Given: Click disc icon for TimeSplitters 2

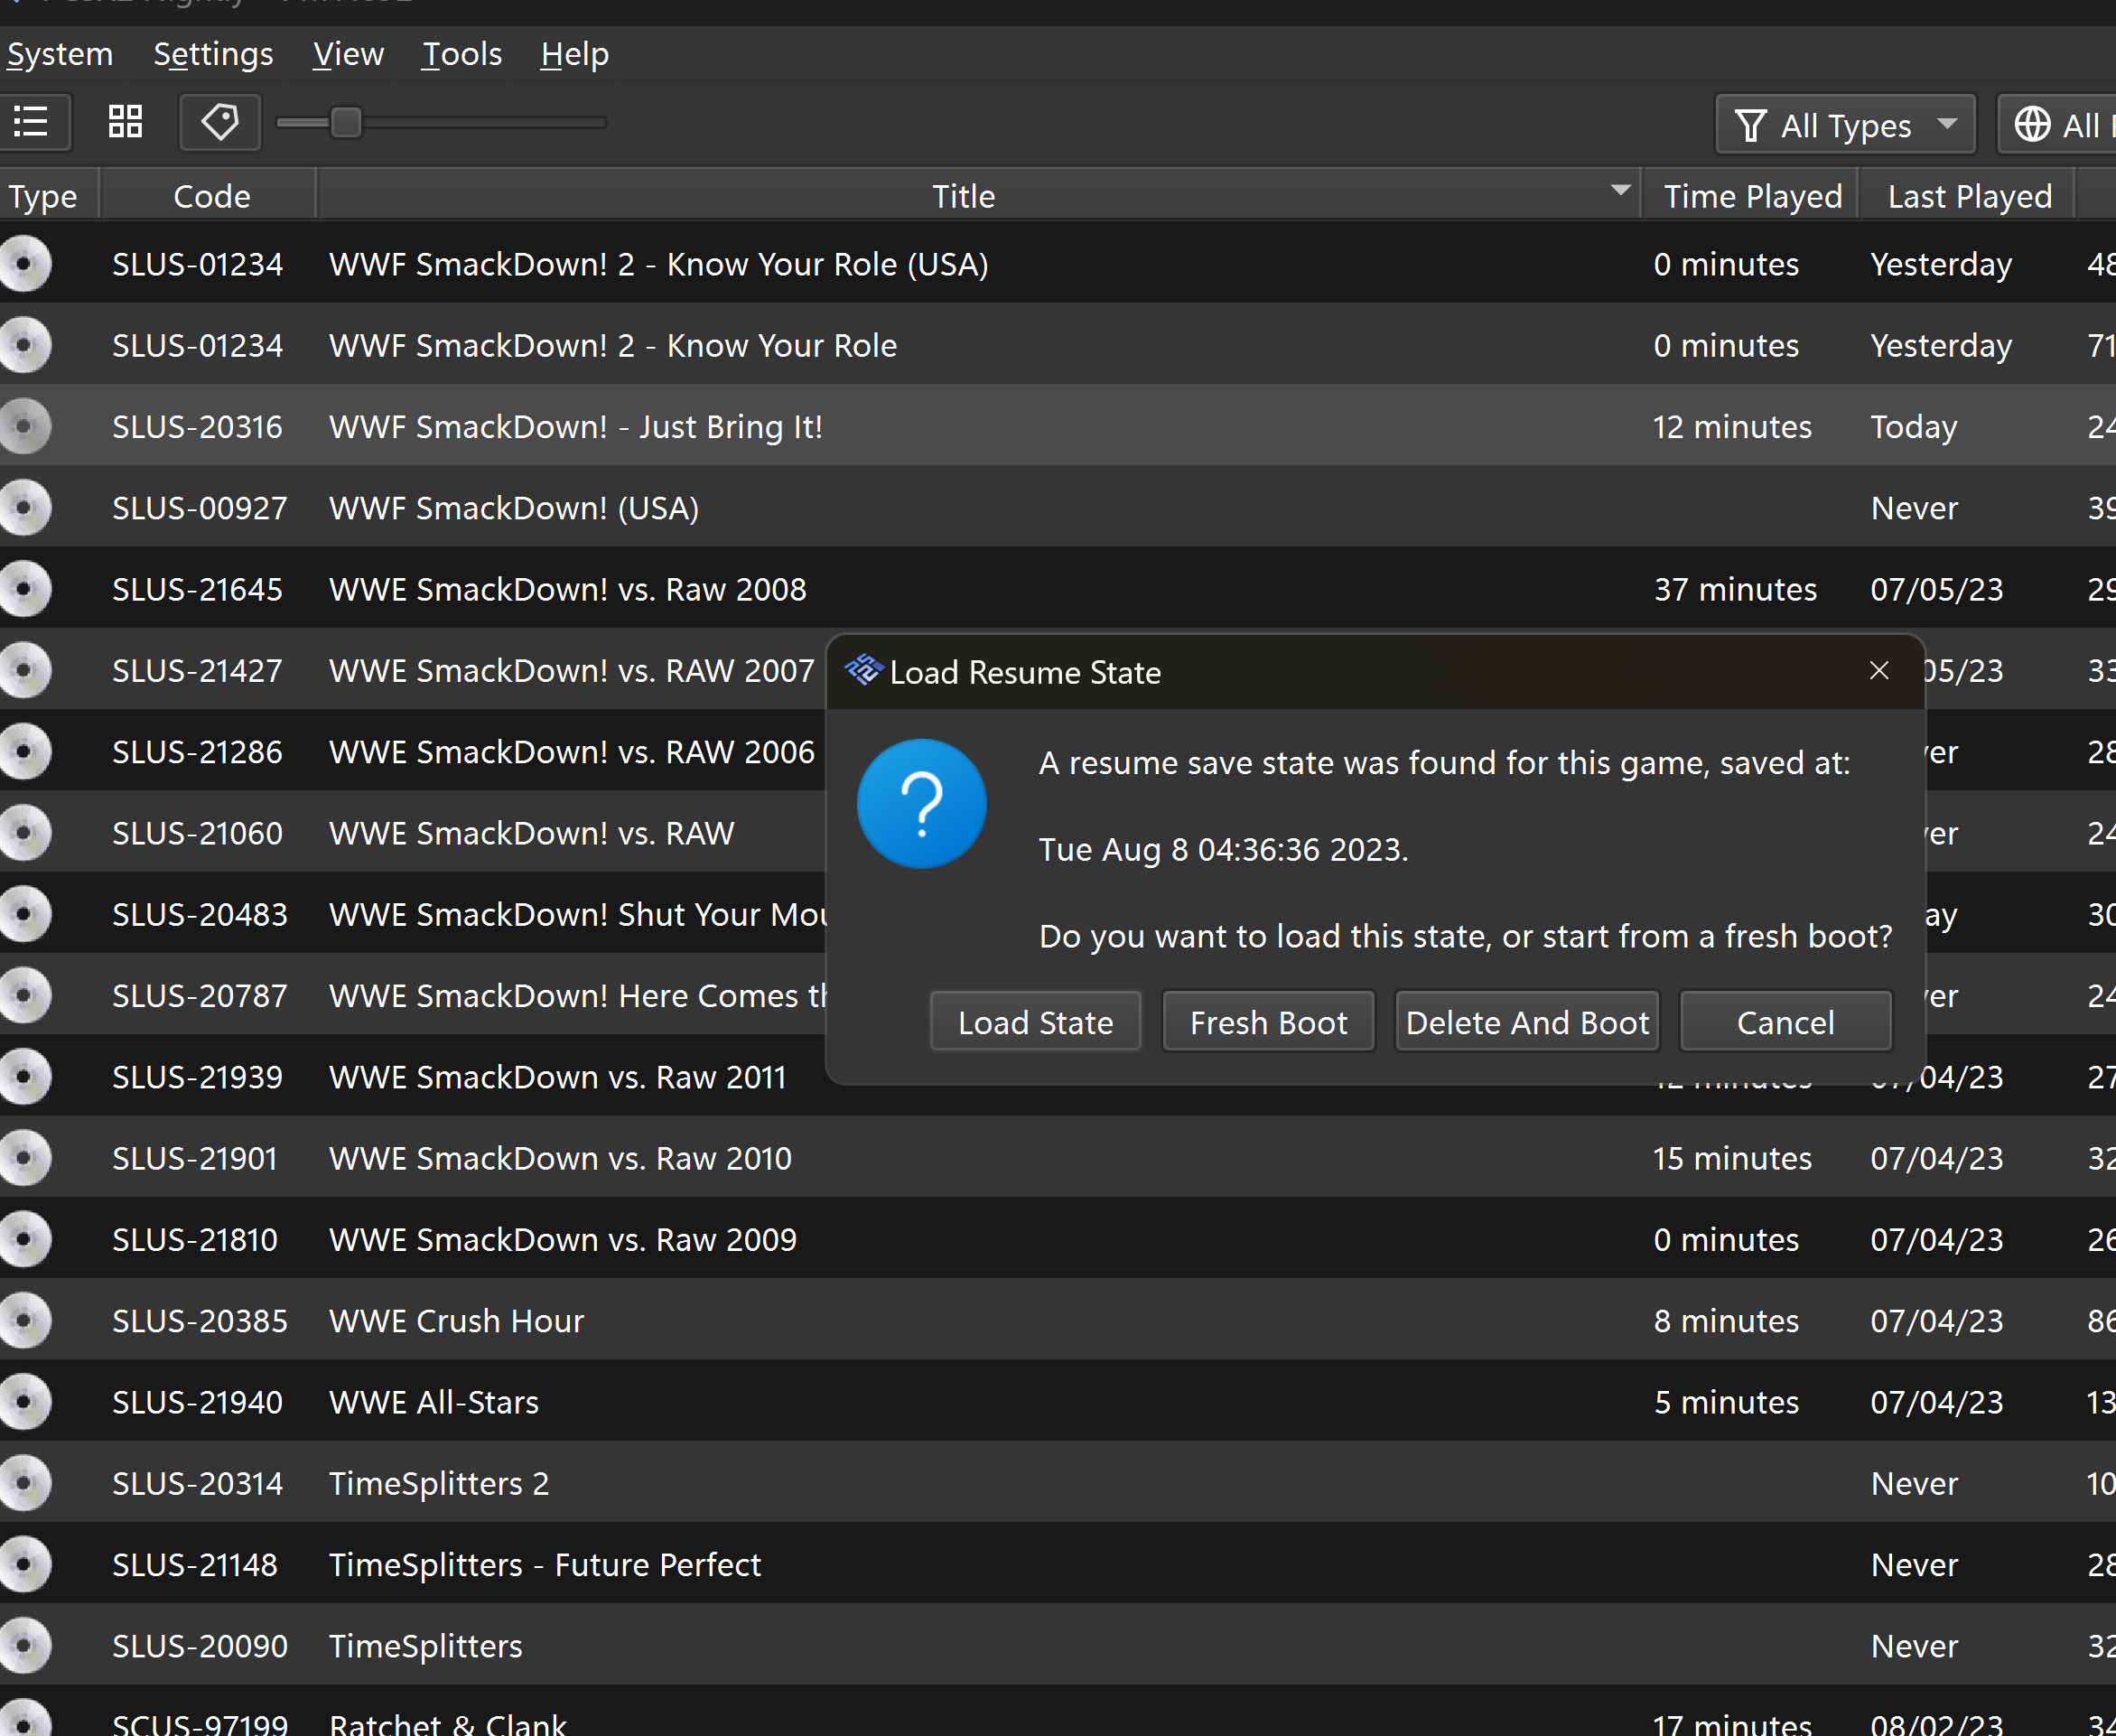Looking at the screenshot, I should tap(24, 1483).
